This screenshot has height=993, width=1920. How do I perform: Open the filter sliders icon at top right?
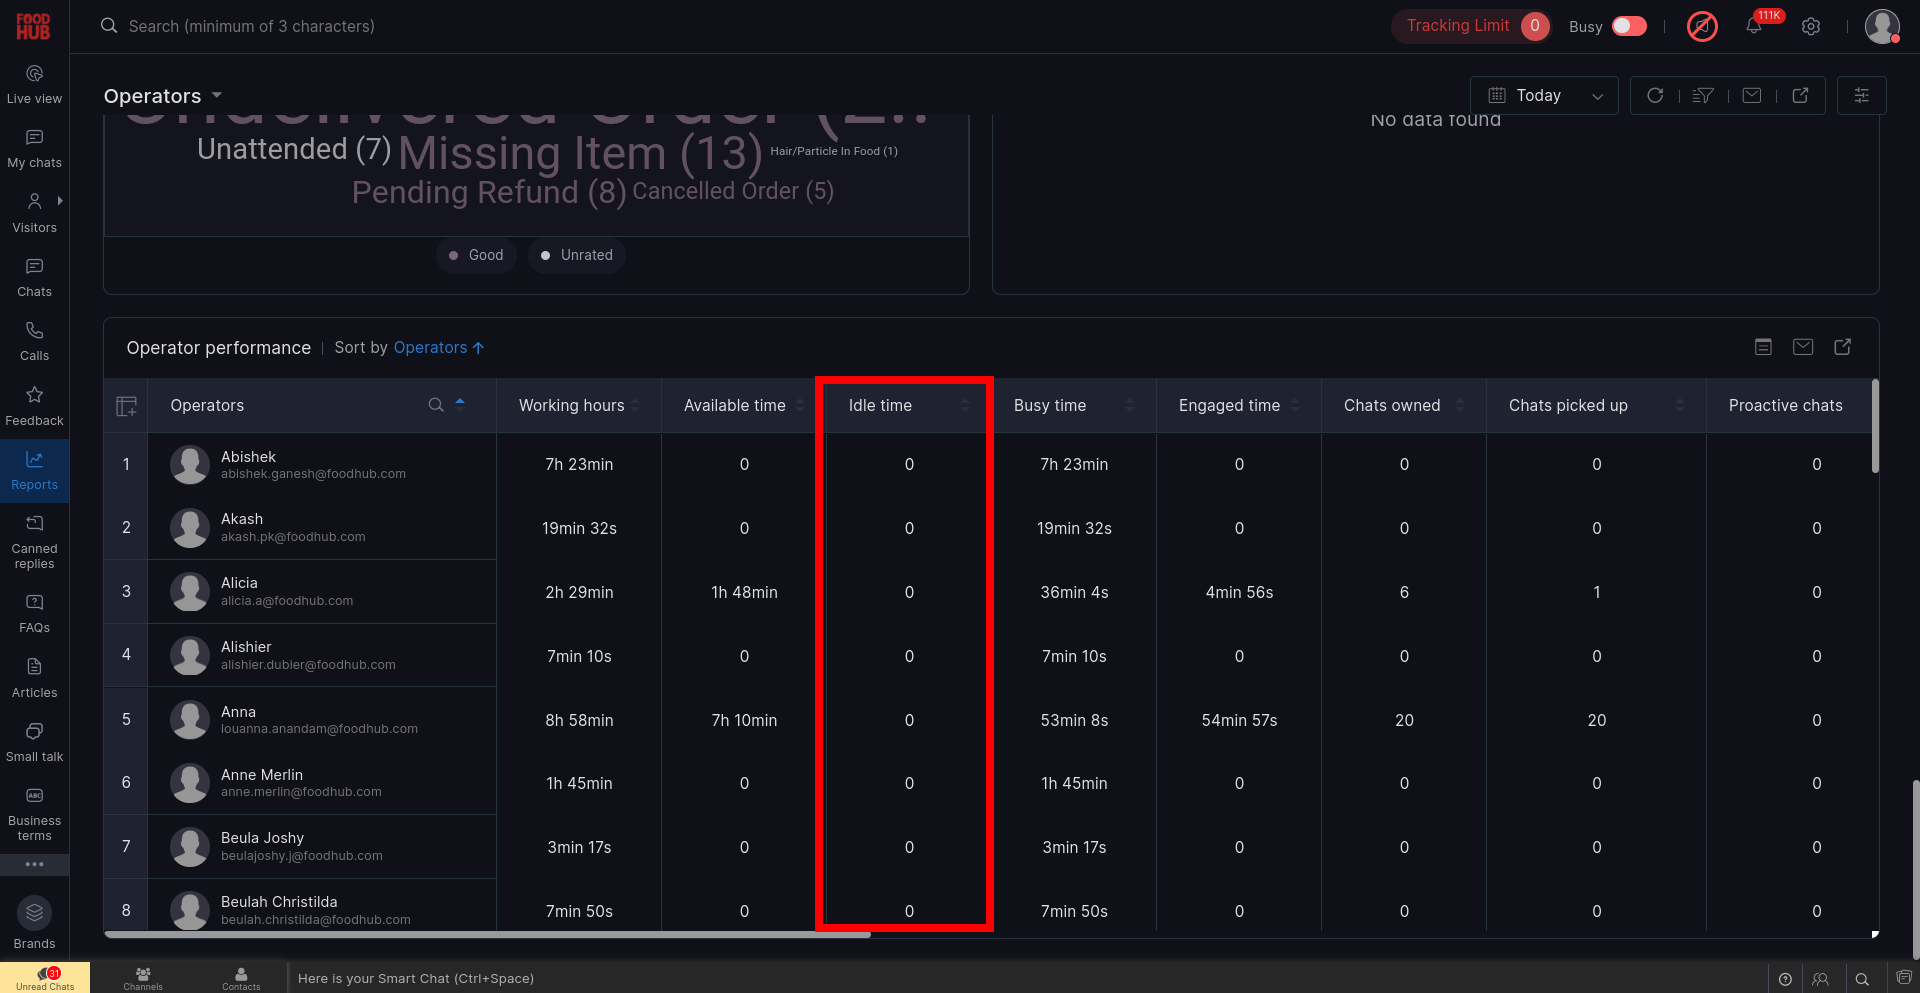click(1861, 96)
